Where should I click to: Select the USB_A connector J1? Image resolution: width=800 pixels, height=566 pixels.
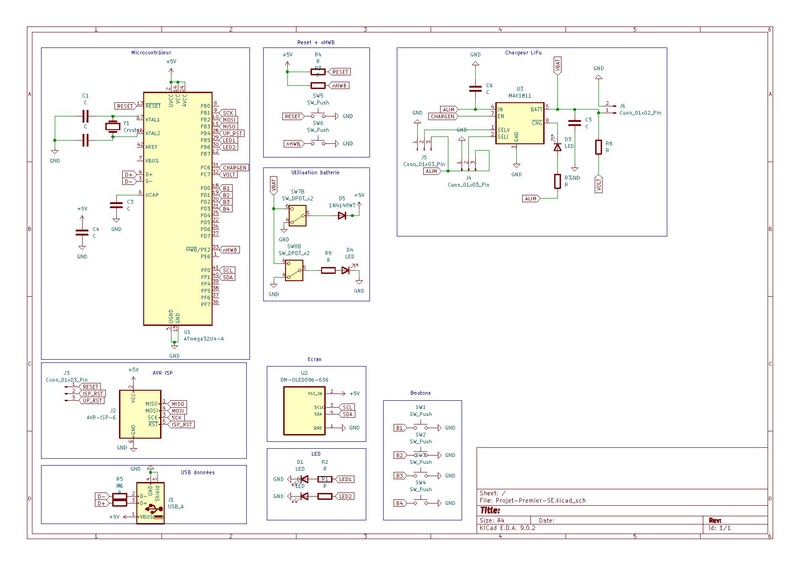(x=150, y=503)
